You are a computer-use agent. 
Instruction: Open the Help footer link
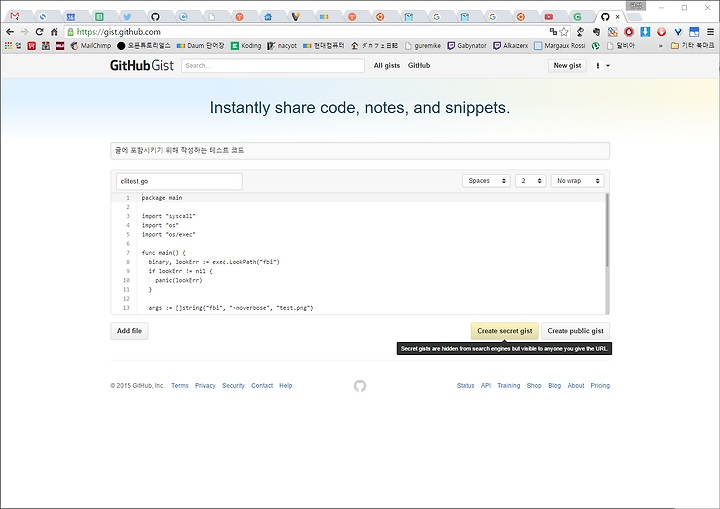pyautogui.click(x=286, y=385)
